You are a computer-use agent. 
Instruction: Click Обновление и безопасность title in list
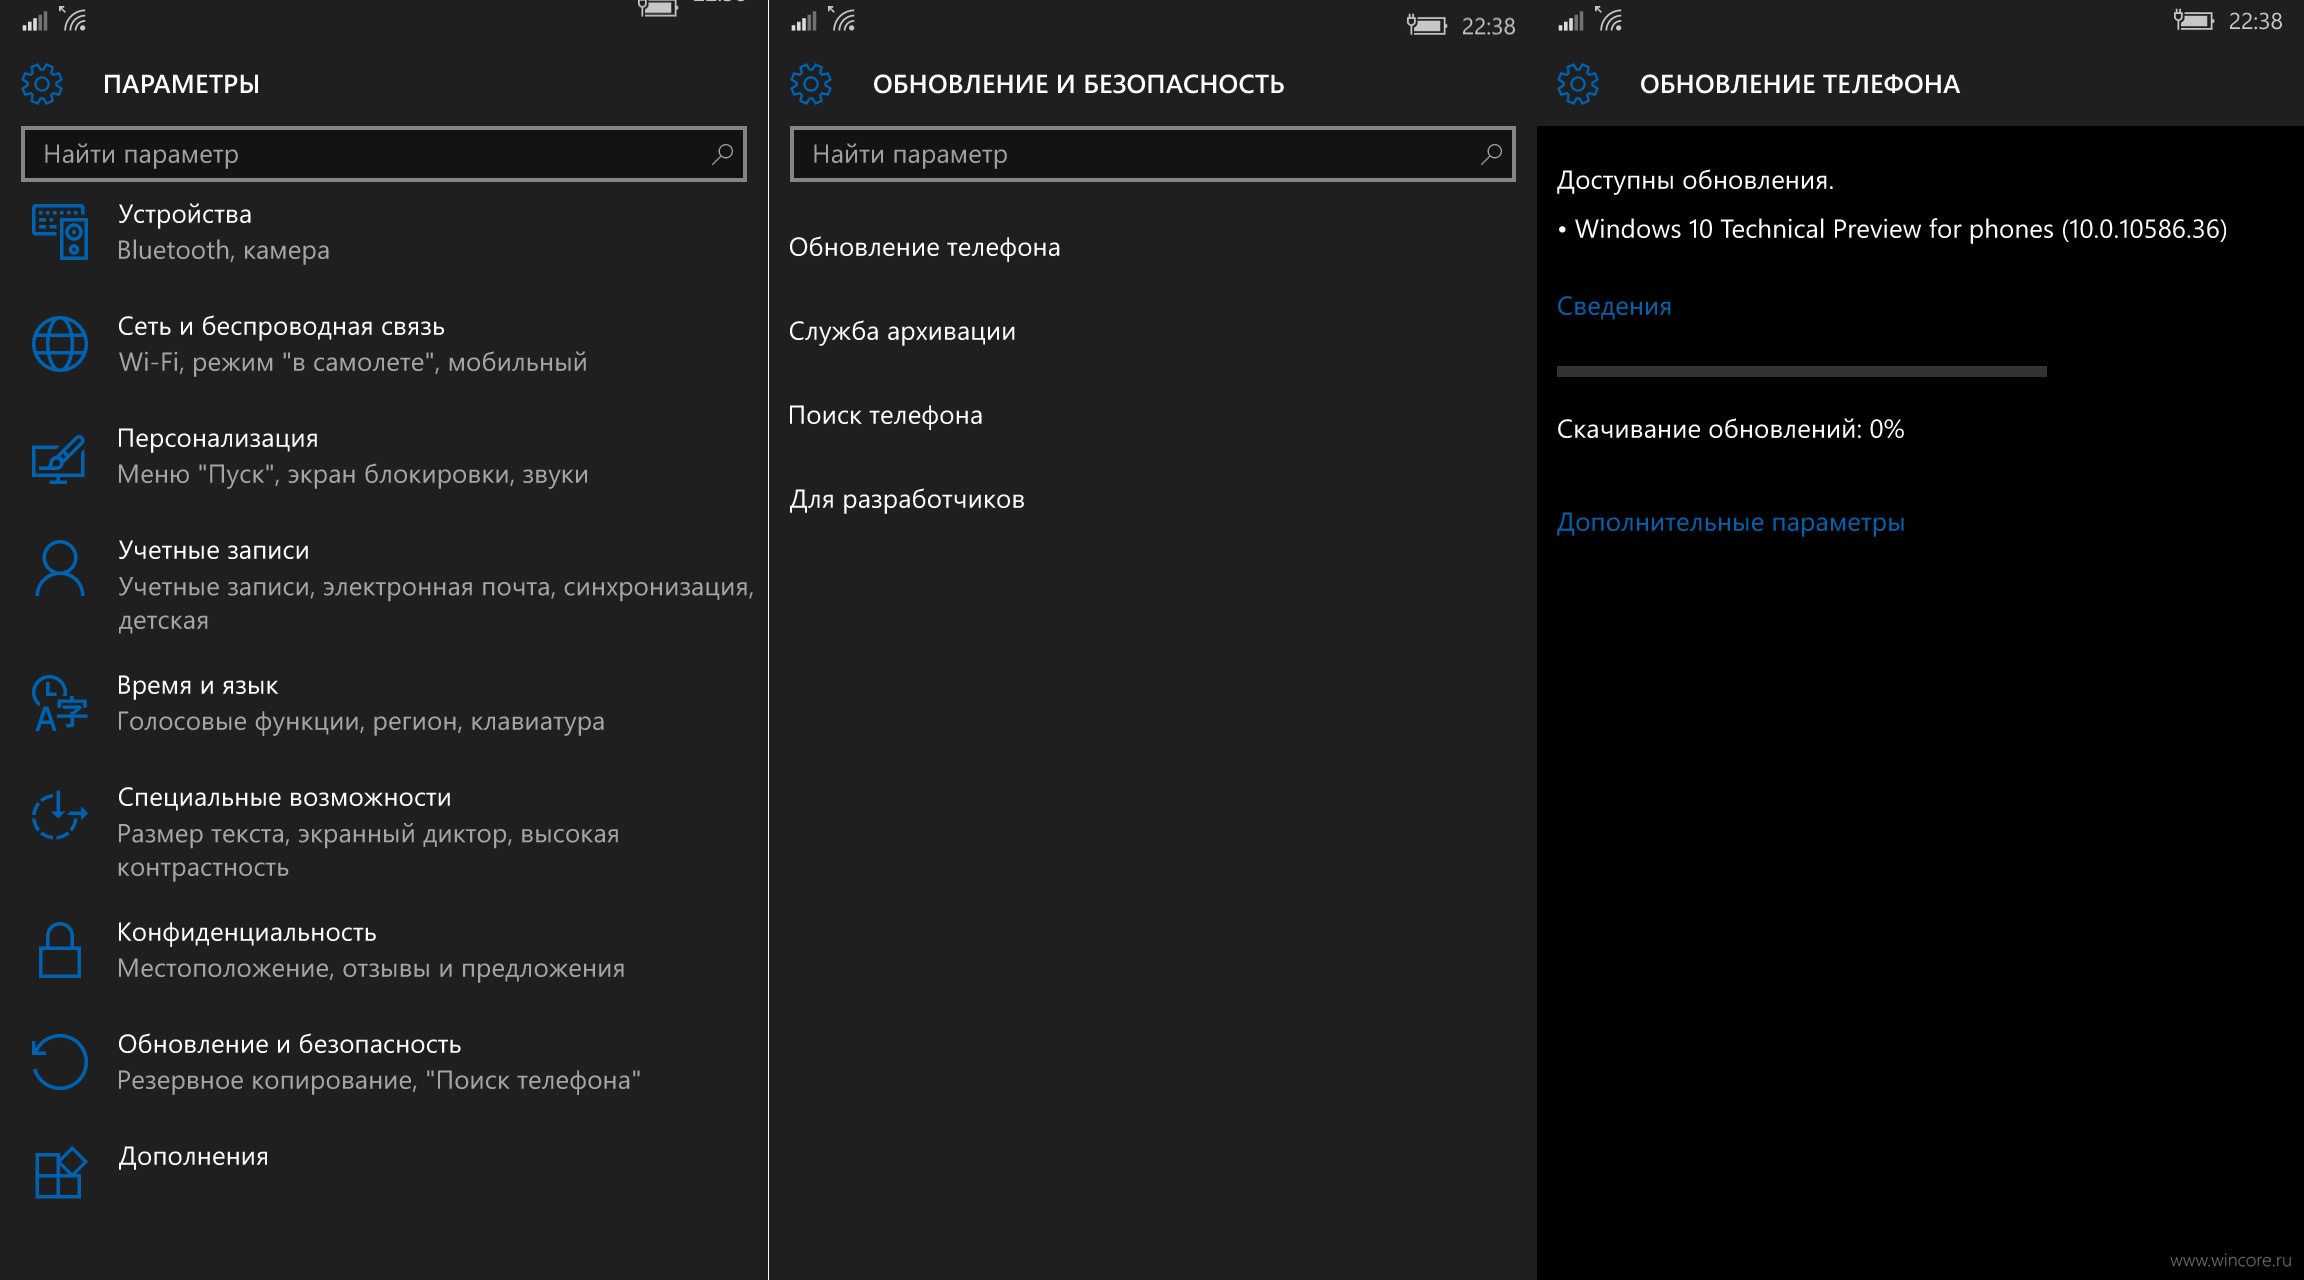pos(289,1044)
